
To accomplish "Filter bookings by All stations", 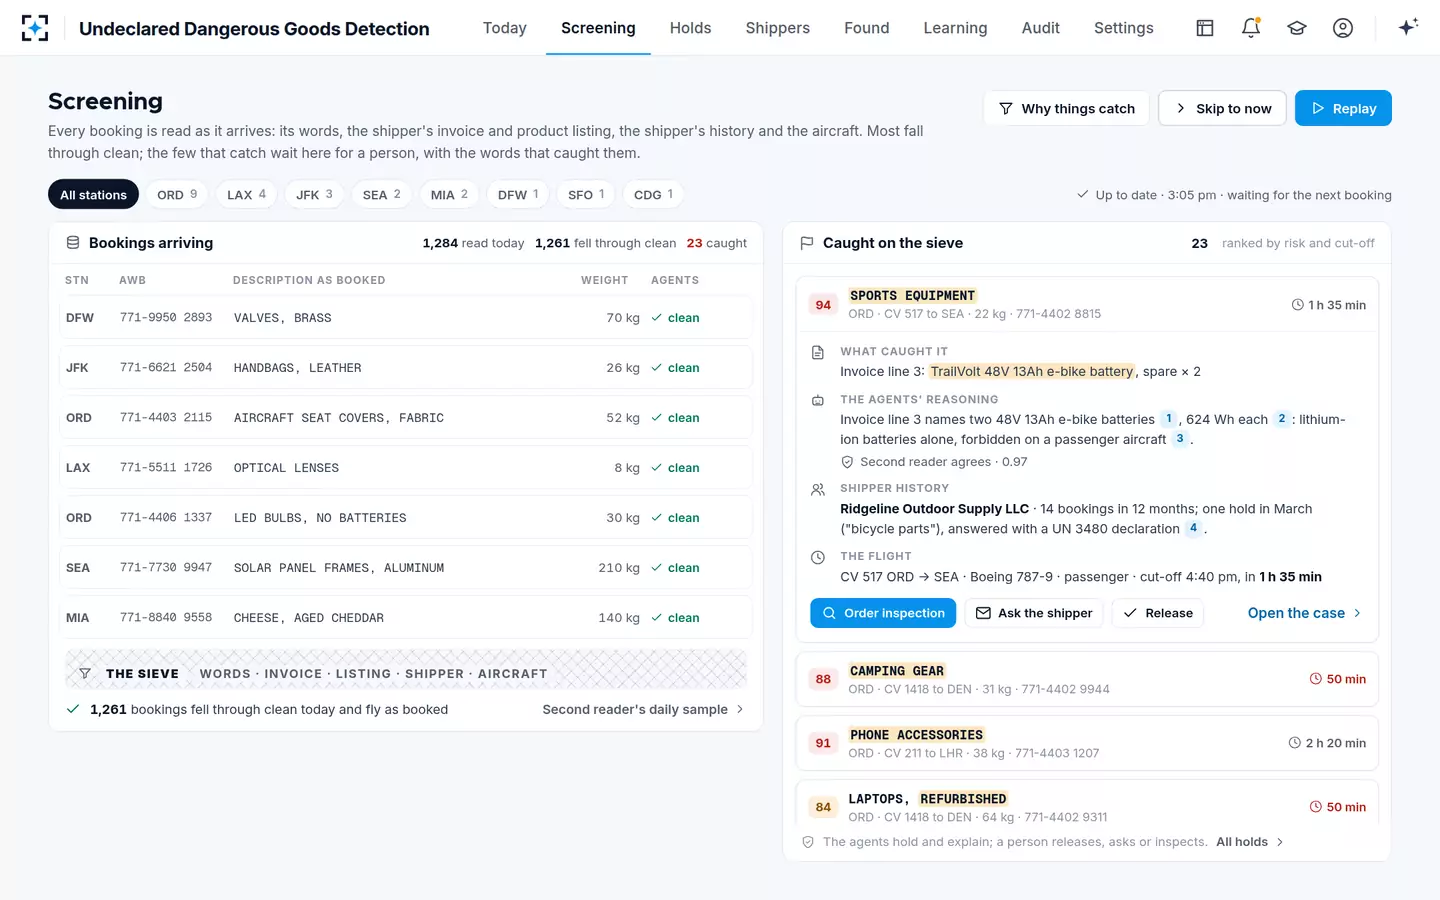I will [93, 194].
